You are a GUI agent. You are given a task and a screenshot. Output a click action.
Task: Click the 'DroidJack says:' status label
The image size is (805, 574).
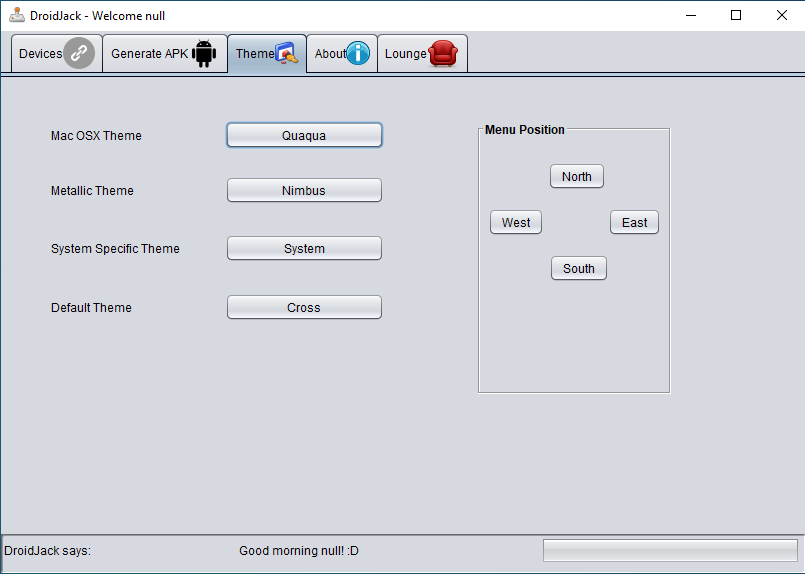47,550
